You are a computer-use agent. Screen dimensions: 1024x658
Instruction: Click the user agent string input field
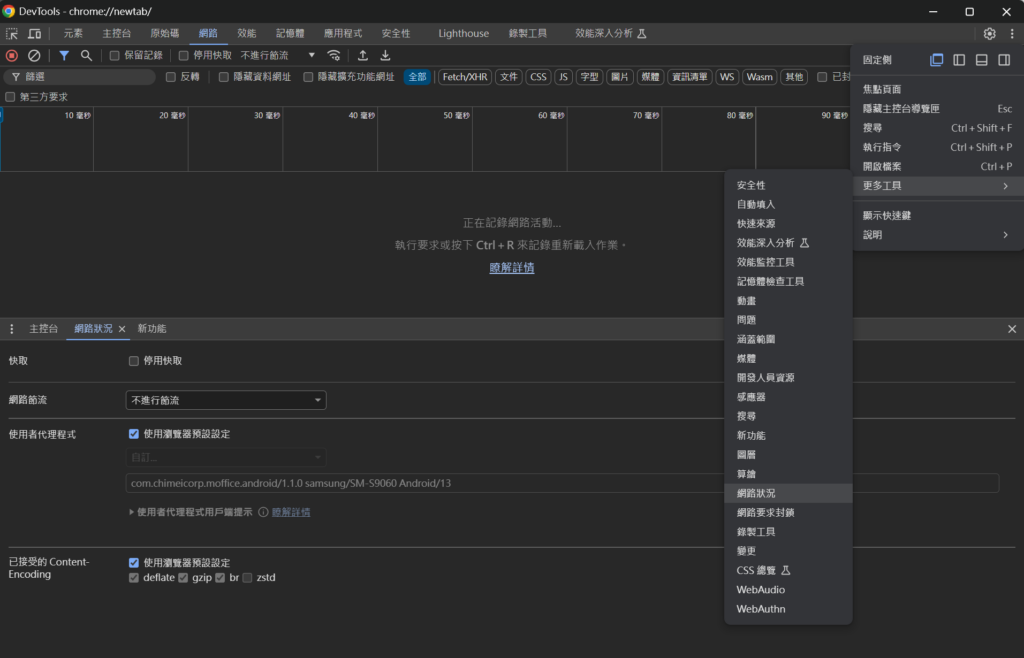click(562, 484)
